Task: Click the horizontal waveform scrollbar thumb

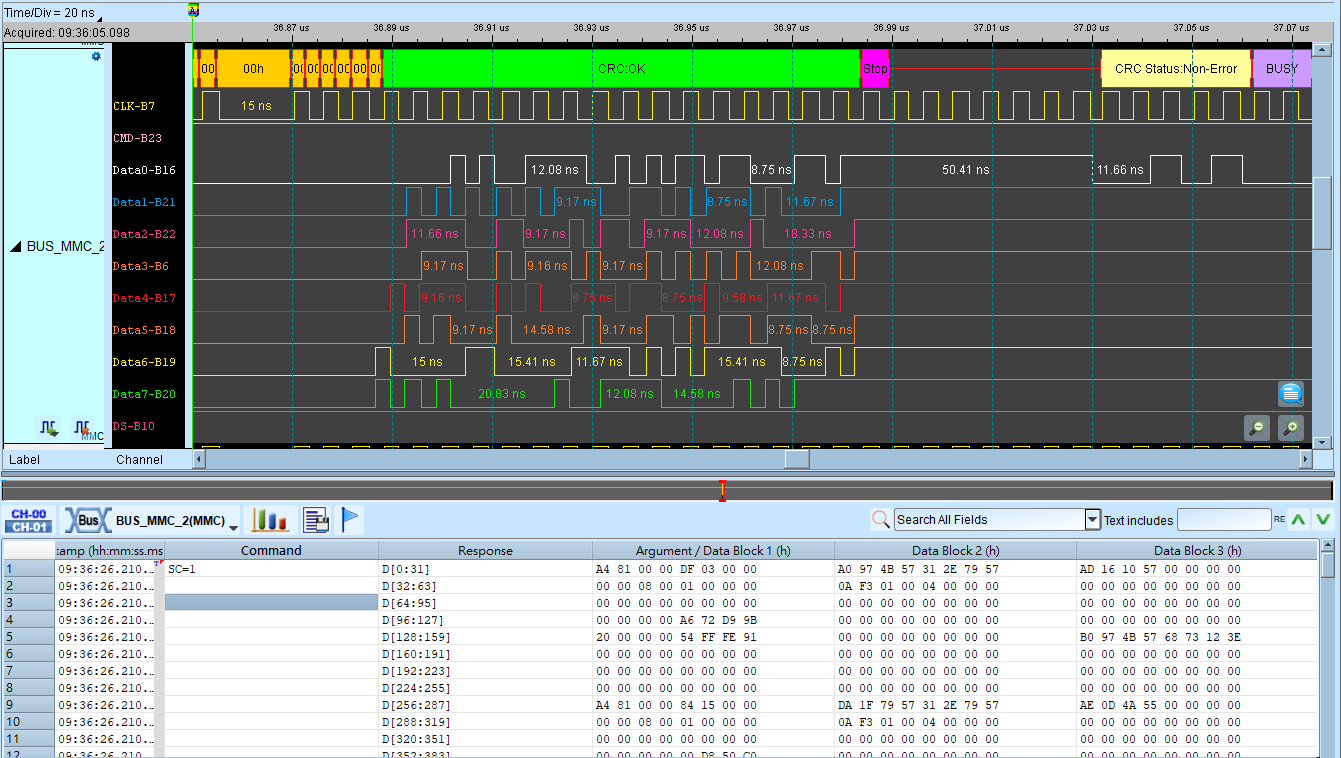Action: click(797, 459)
